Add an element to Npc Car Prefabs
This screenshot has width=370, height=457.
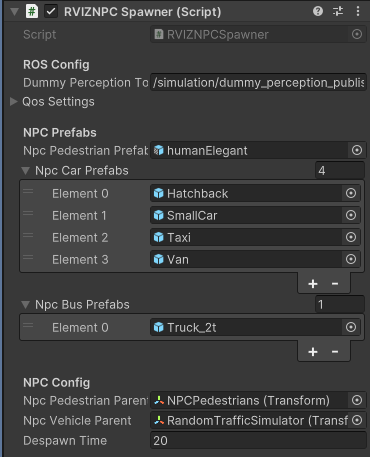[x=313, y=284]
